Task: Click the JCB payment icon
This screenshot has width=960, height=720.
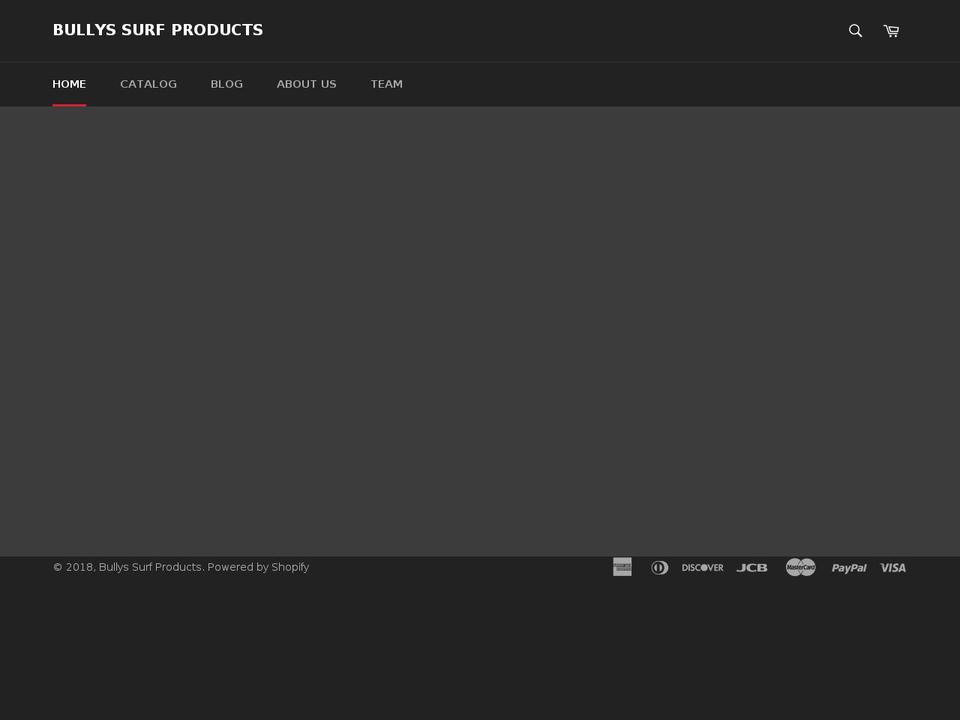Action: pos(752,568)
